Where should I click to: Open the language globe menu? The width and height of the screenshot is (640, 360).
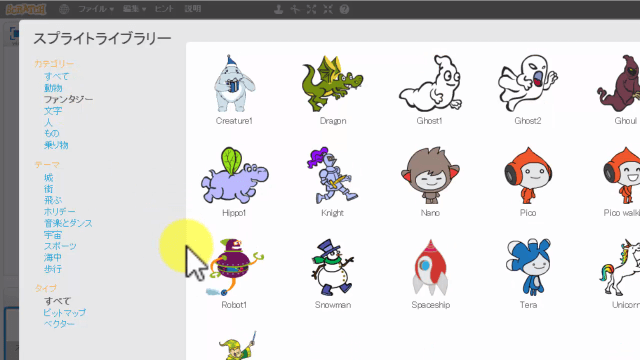click(64, 9)
